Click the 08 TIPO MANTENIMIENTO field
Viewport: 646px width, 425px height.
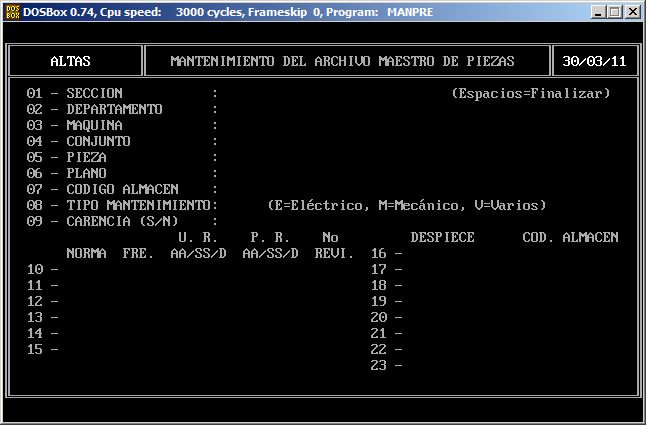240,205
